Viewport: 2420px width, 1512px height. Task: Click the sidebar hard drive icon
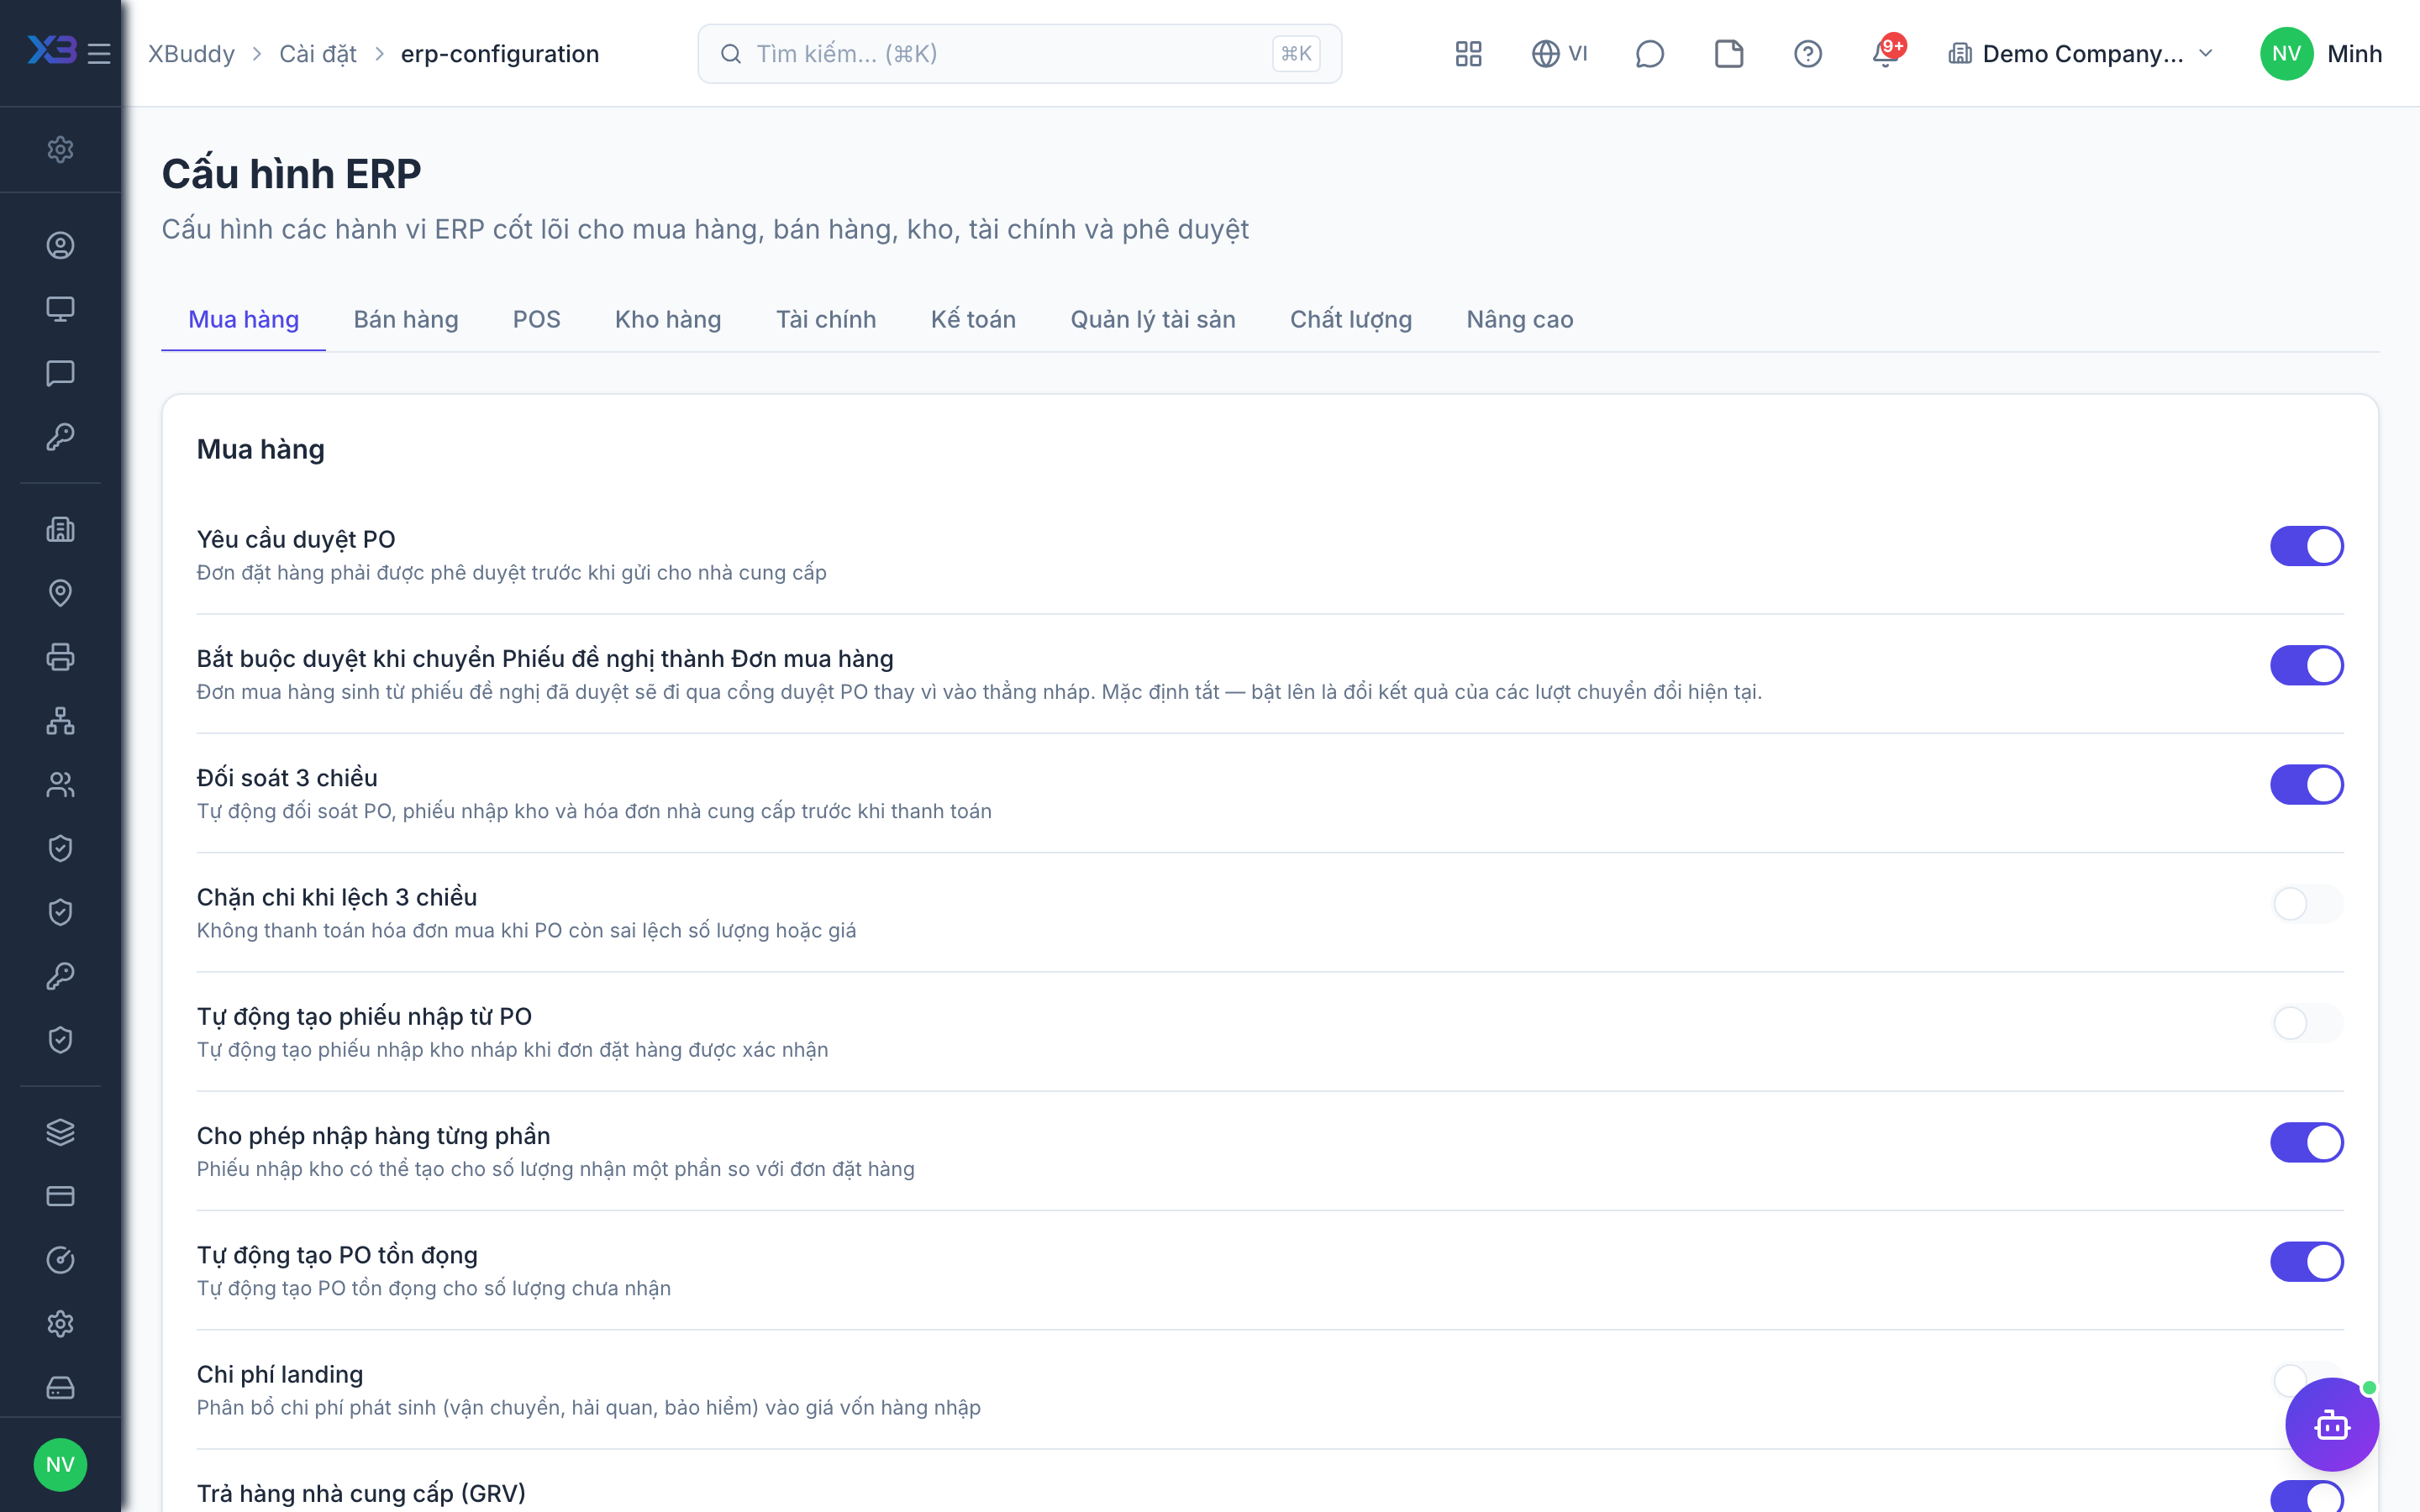click(x=60, y=1388)
